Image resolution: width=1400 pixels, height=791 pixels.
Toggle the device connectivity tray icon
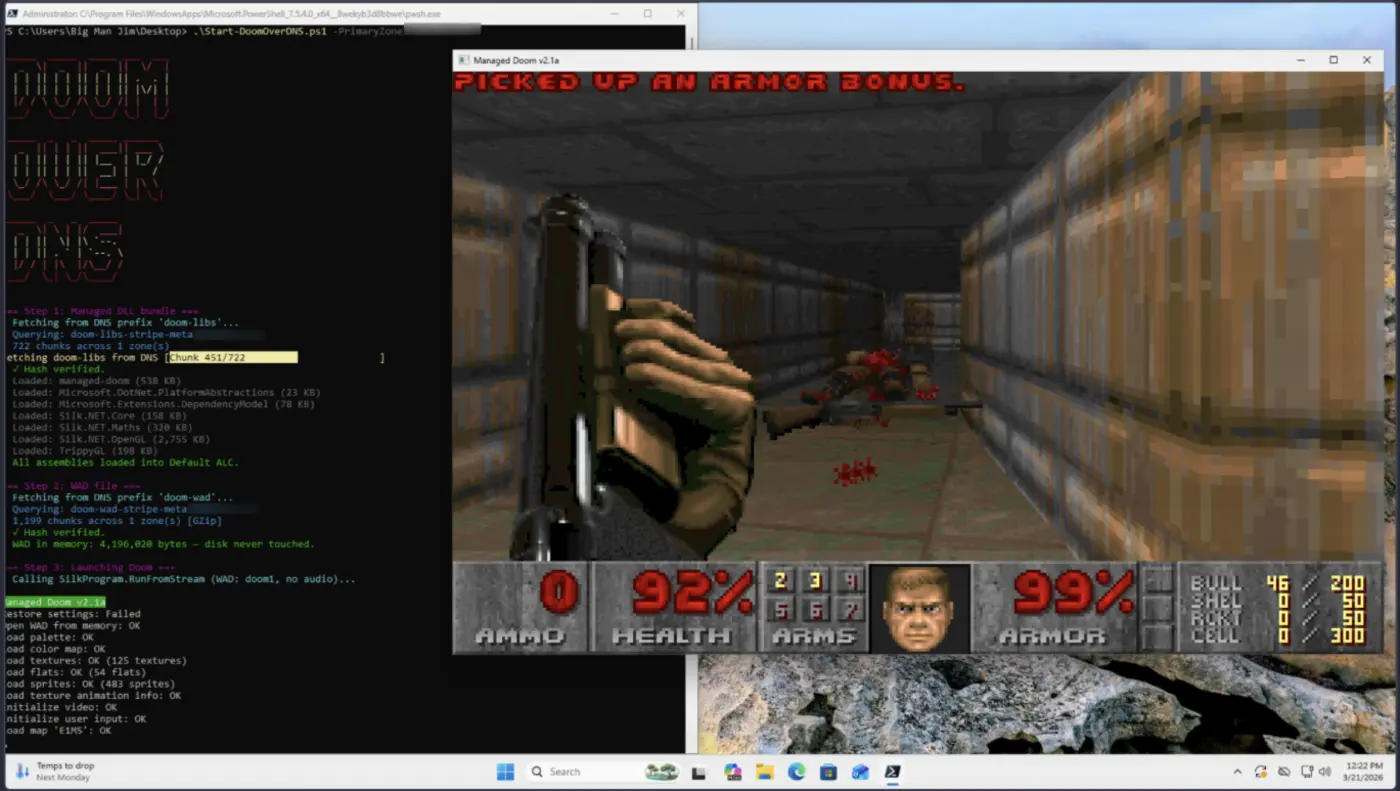(1307, 771)
